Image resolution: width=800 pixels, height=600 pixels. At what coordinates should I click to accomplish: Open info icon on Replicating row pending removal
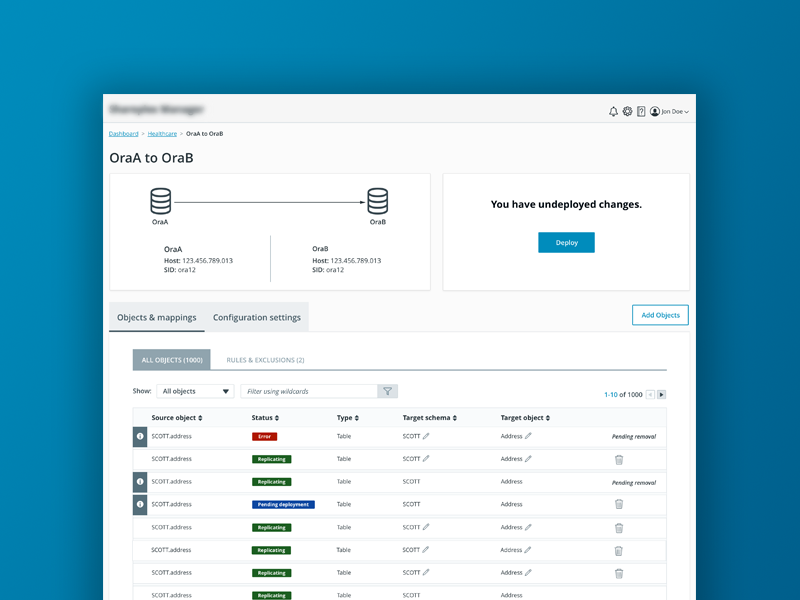(x=140, y=482)
